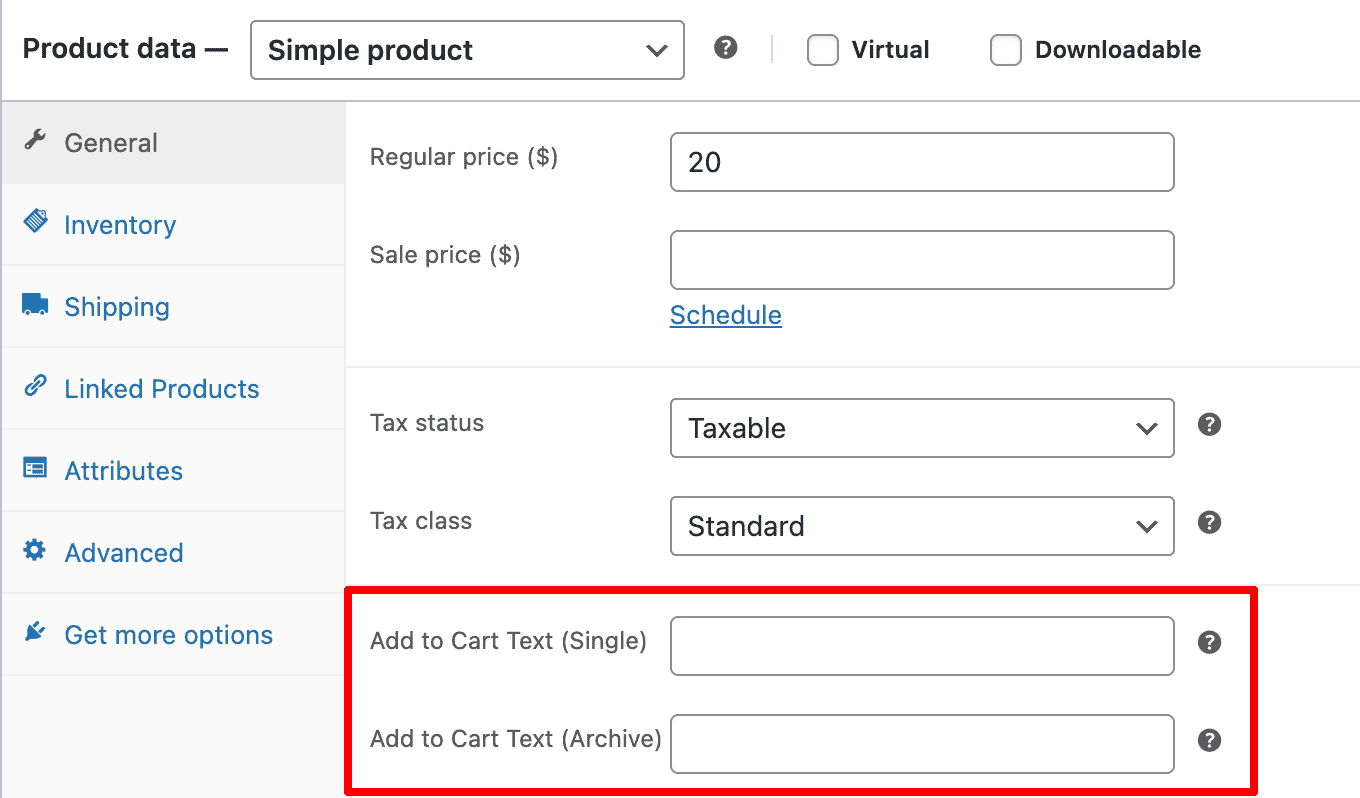This screenshot has height=798, width=1360.
Task: Click the Attributes list icon
Action: 35,468
